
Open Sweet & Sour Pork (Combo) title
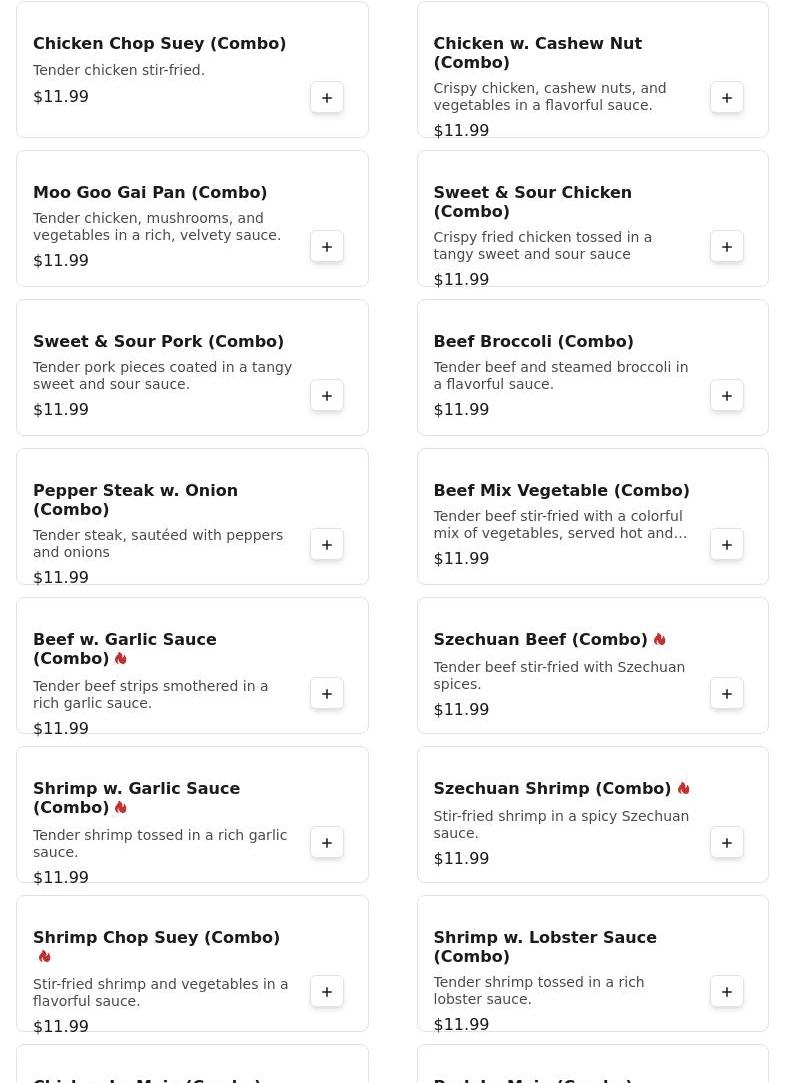[158, 342]
